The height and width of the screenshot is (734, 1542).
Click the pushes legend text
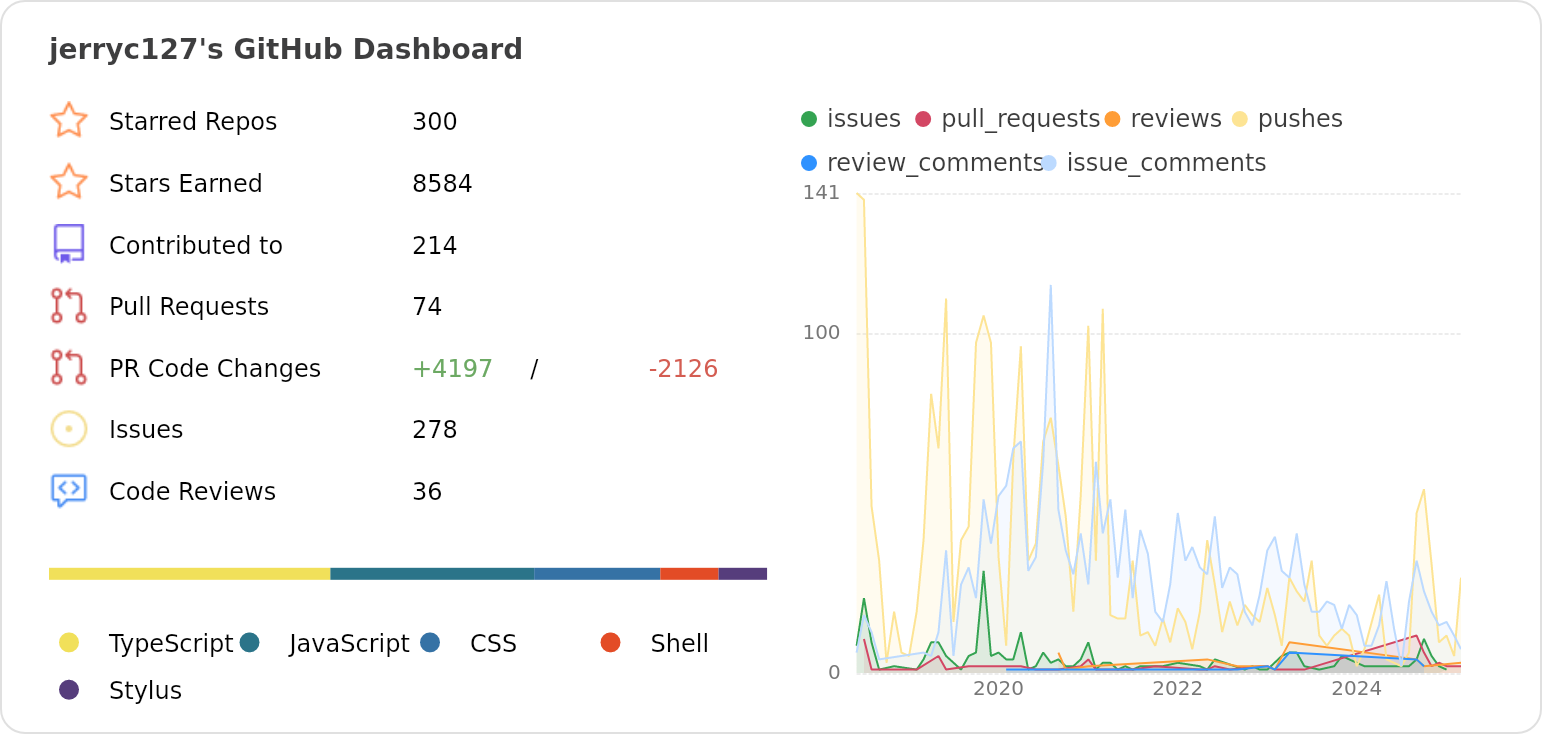pyautogui.click(x=1300, y=120)
